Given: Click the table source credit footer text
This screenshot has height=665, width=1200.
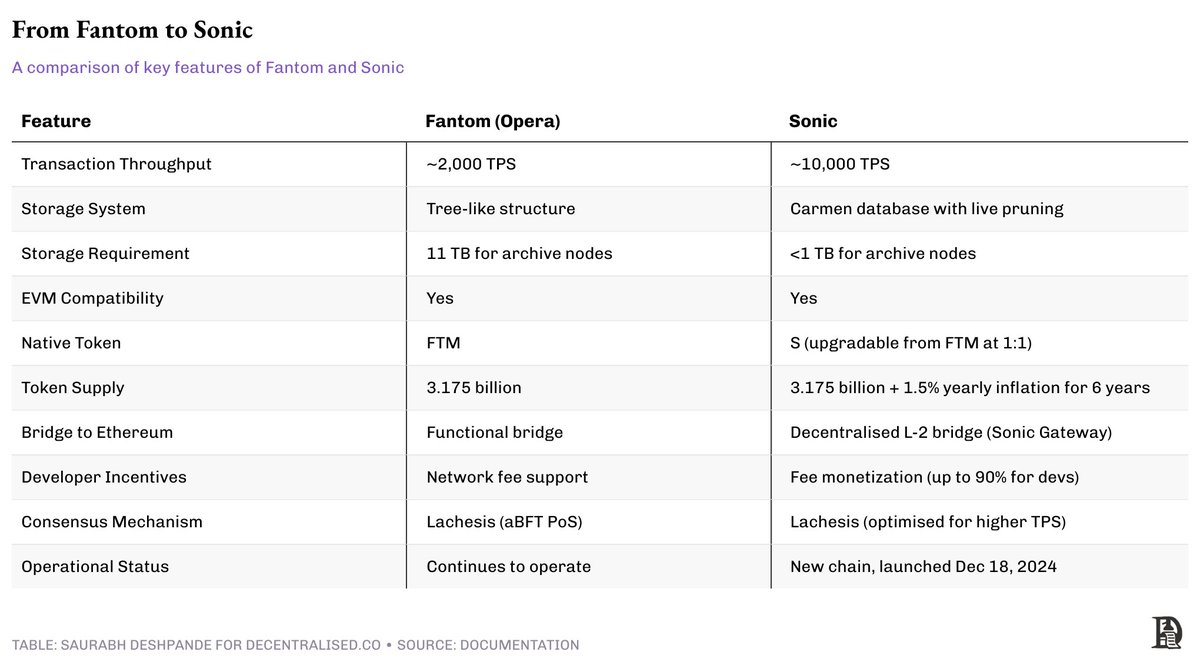Looking at the screenshot, I should (x=295, y=645).
